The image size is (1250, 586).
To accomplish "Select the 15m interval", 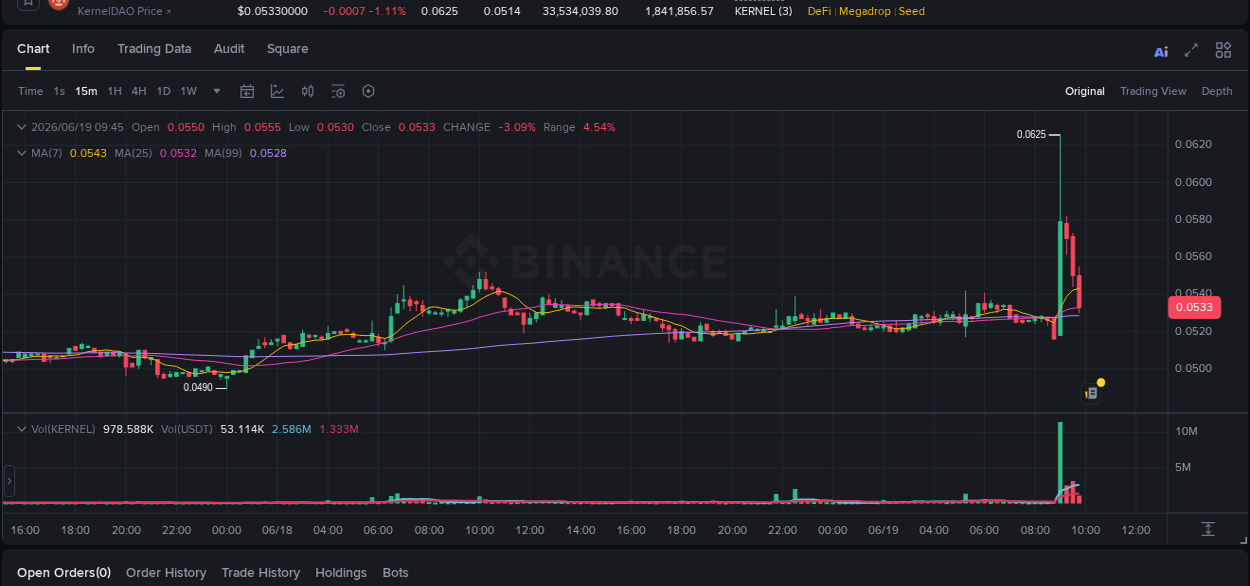I will point(86,91).
